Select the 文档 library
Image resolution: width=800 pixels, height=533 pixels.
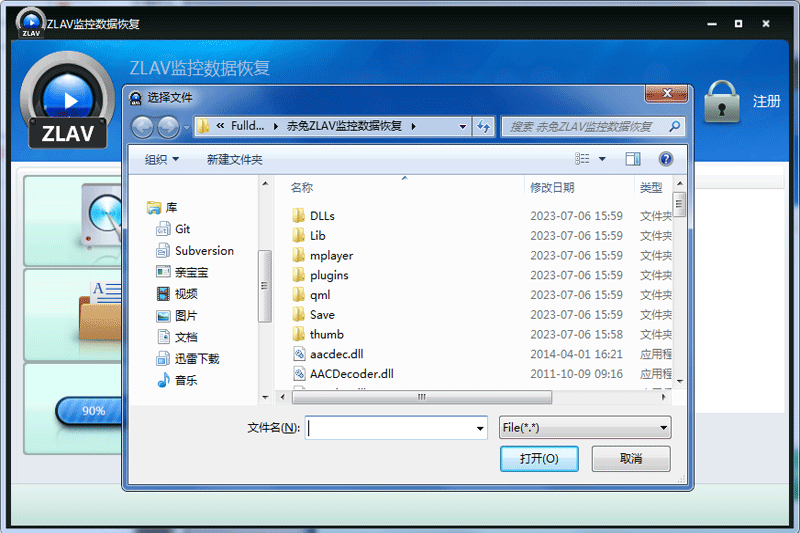(x=177, y=337)
